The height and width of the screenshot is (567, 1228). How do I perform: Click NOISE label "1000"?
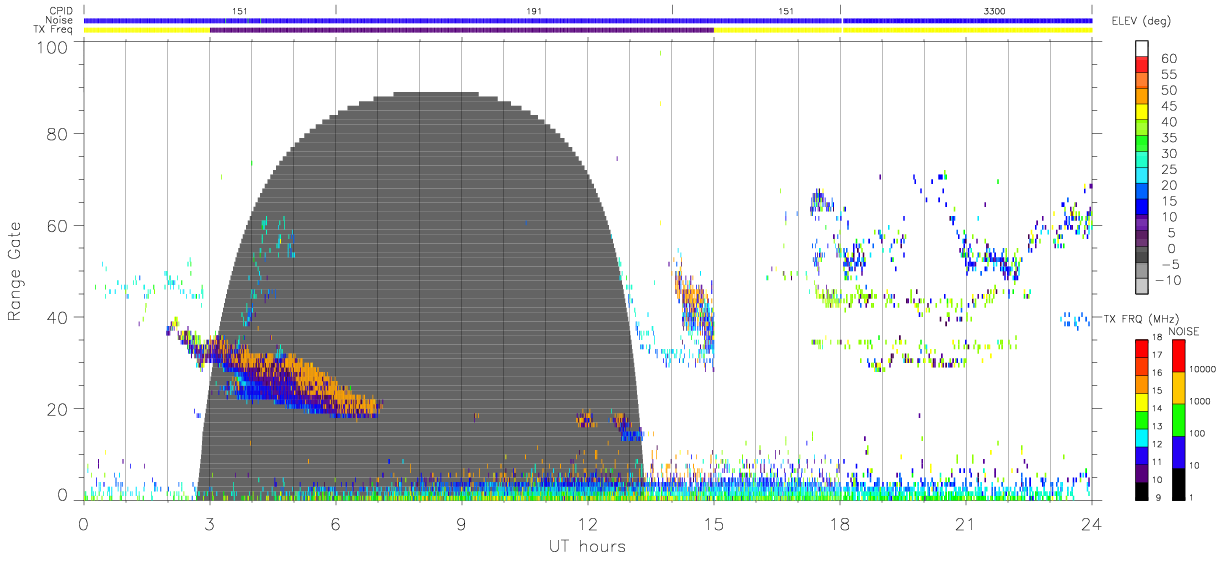coord(1200,400)
